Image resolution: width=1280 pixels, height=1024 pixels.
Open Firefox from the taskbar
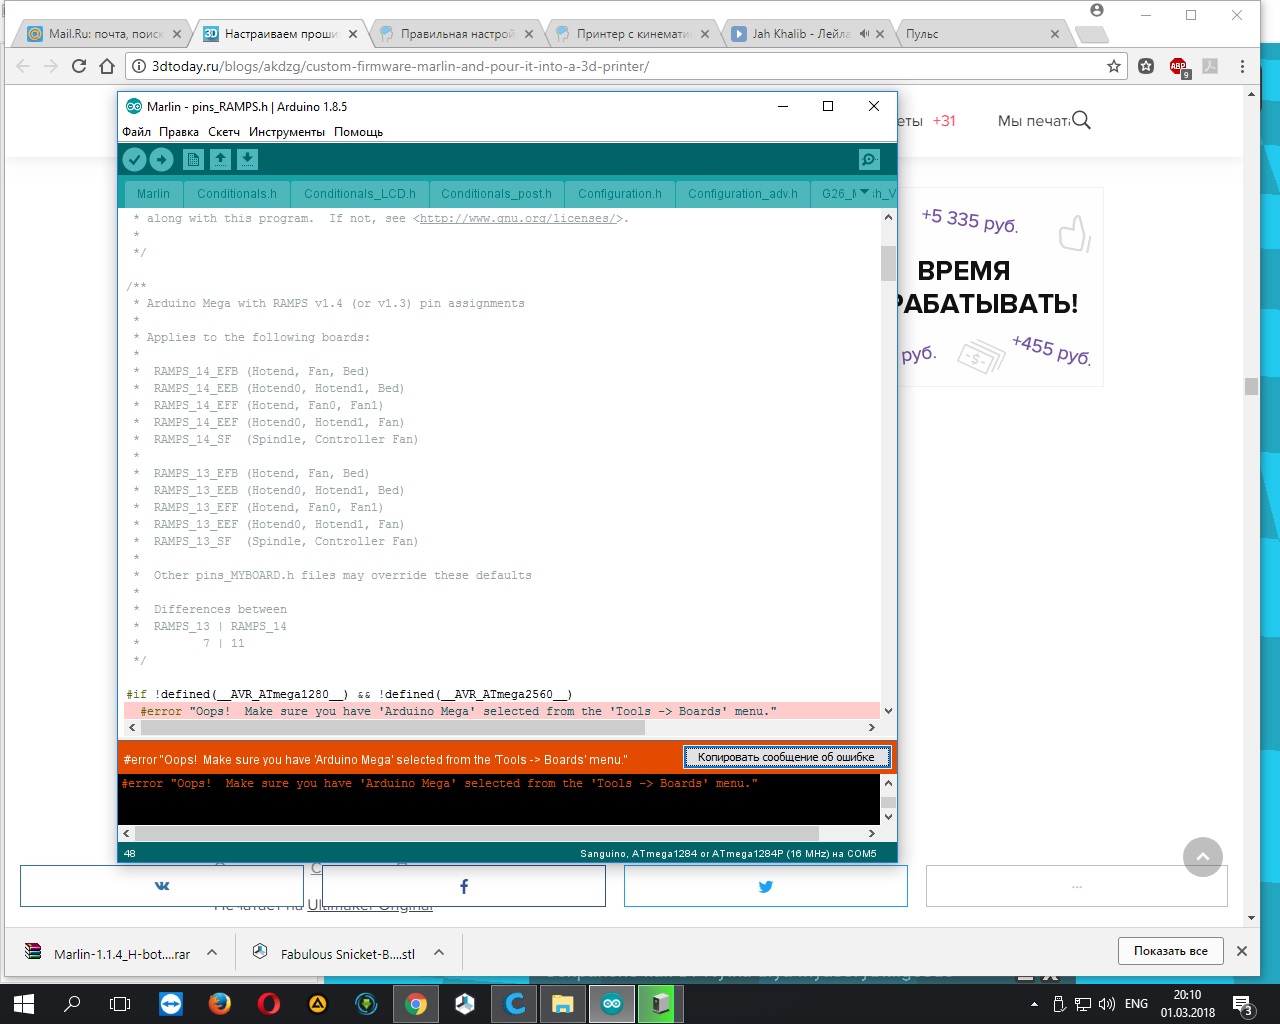click(220, 1003)
